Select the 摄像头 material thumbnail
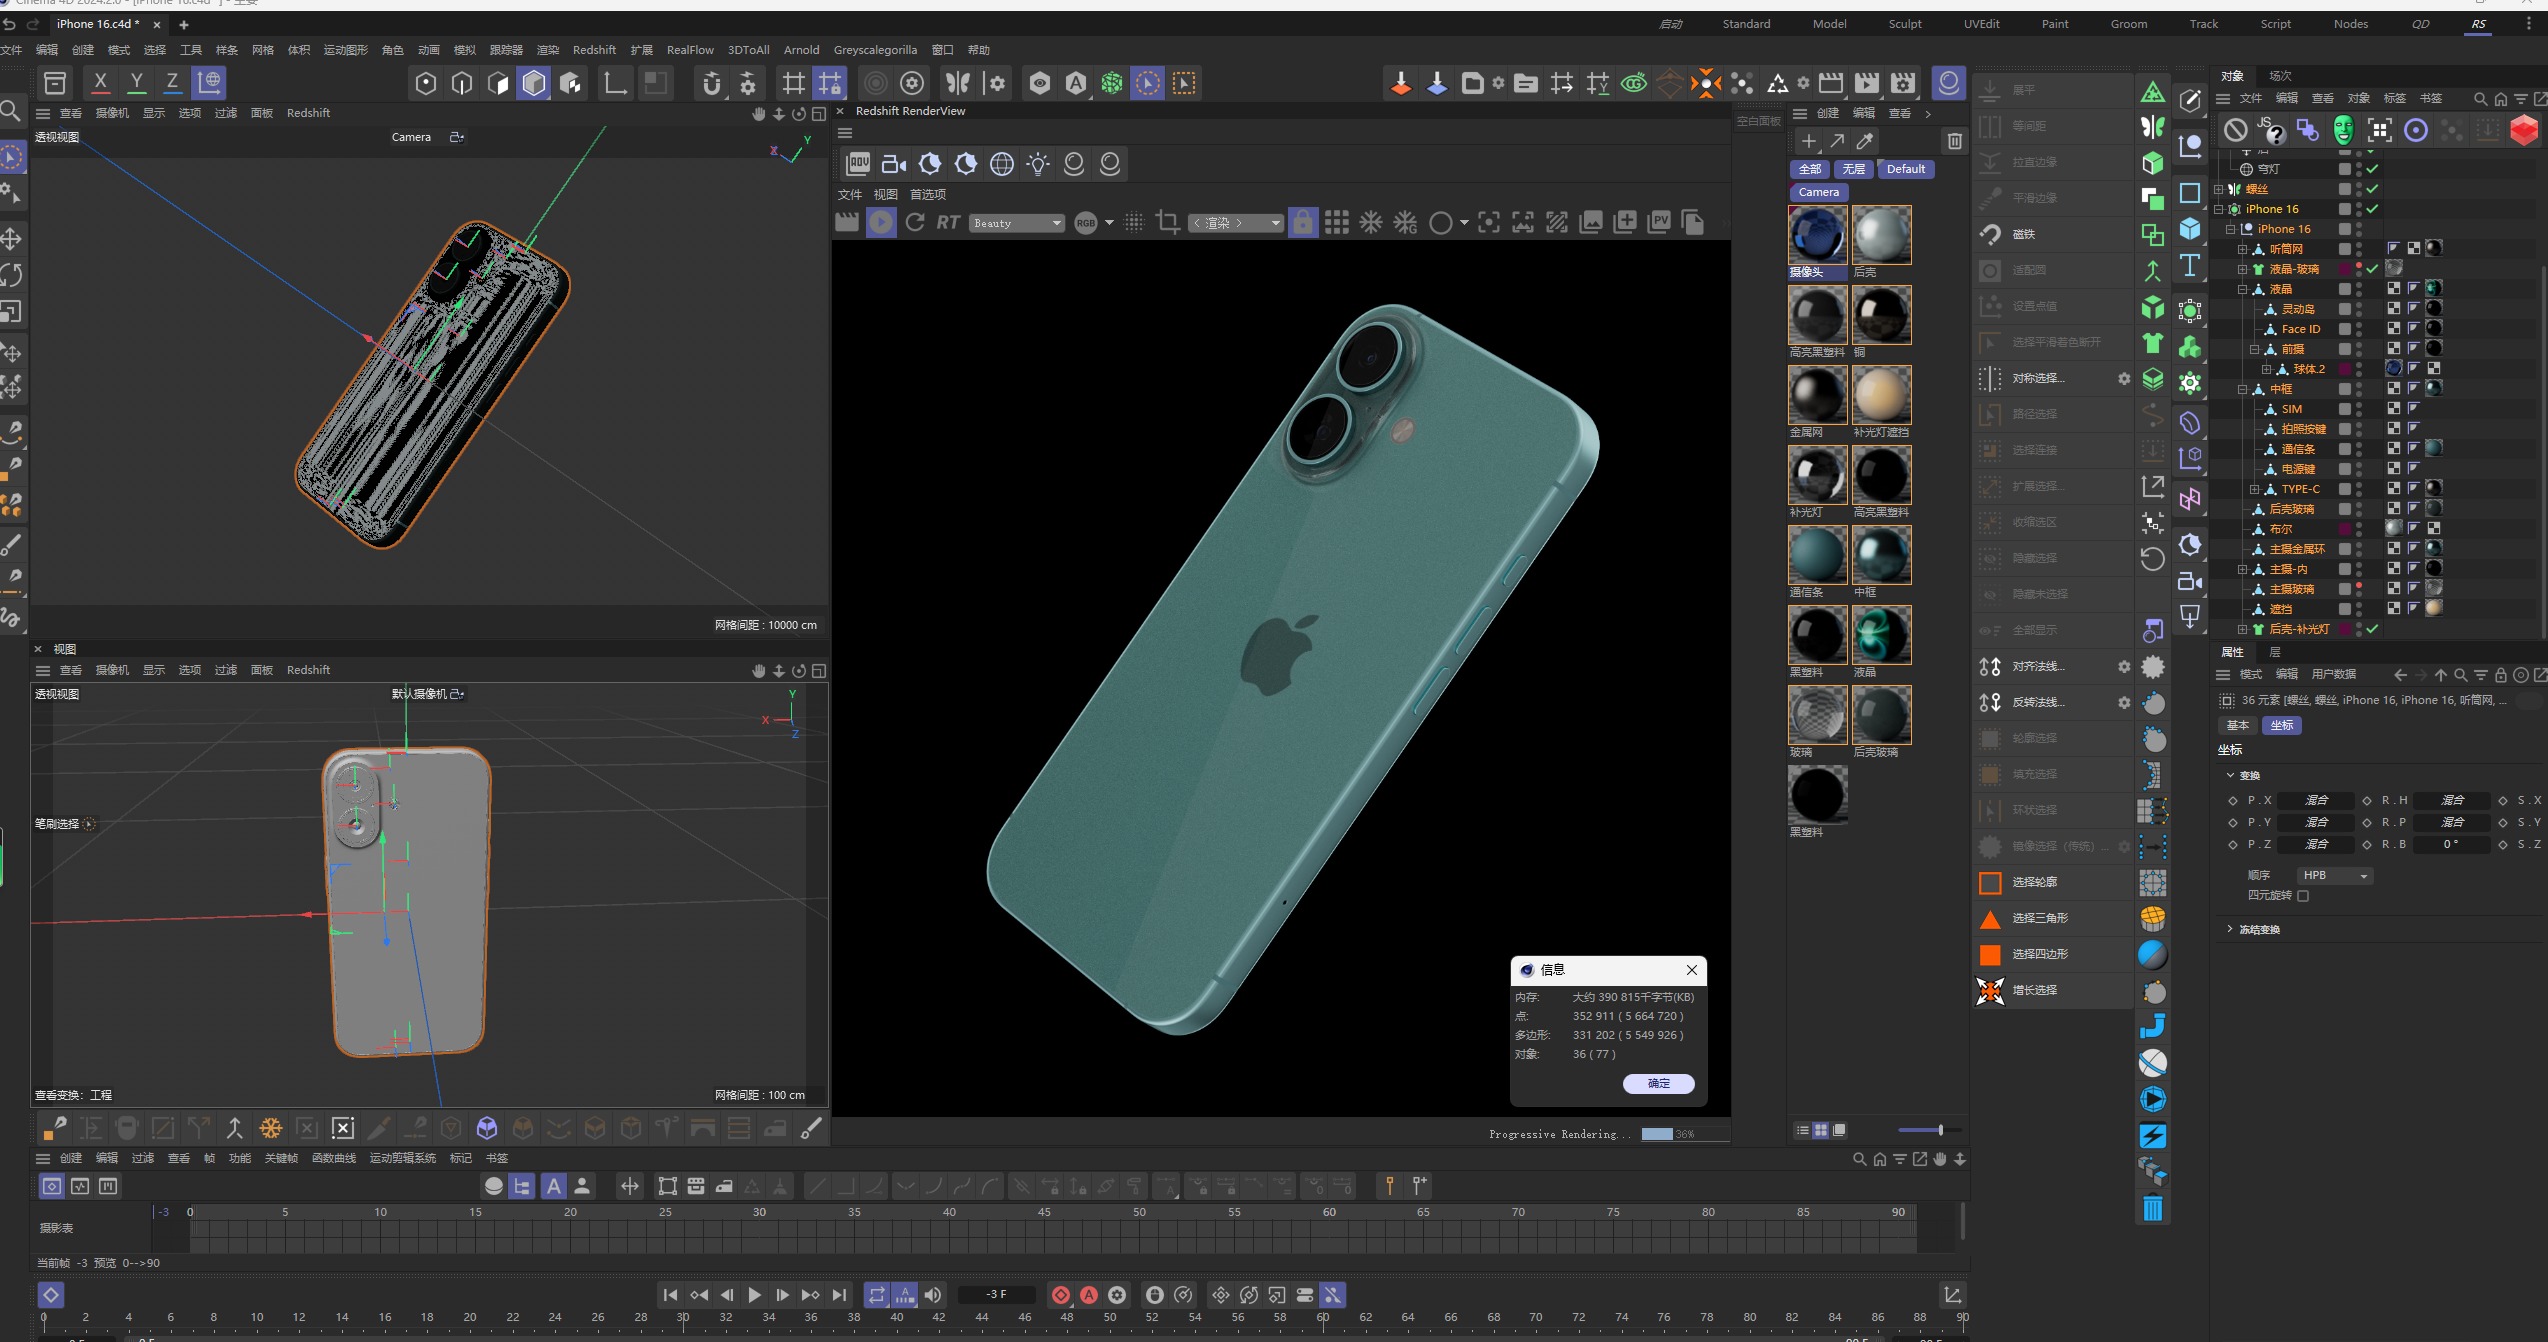Image resolution: width=2548 pixels, height=1342 pixels. click(1817, 235)
